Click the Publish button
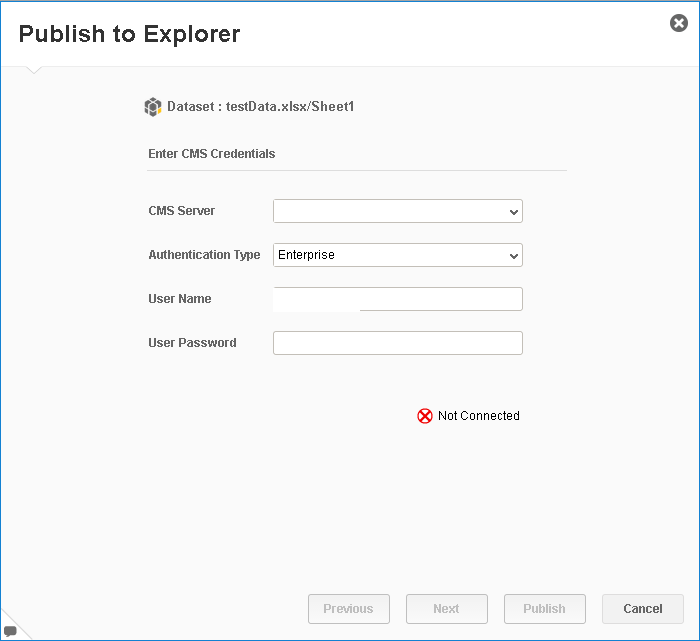700x641 pixels. click(545, 609)
